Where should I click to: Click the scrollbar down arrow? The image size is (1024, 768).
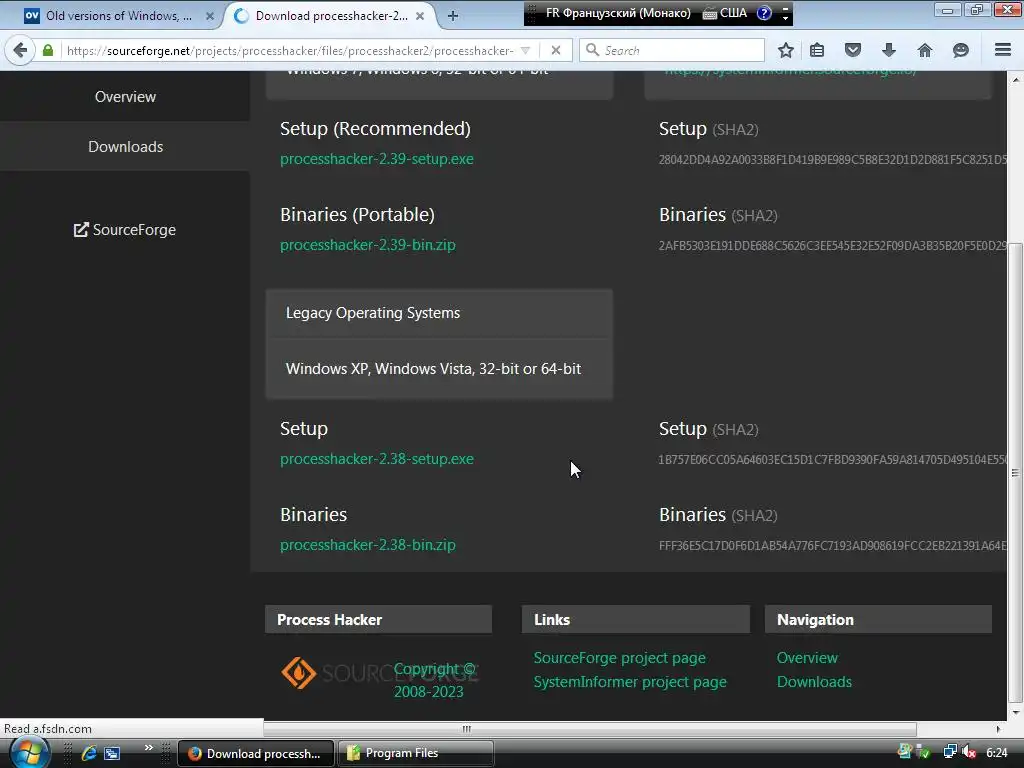(x=1015, y=712)
